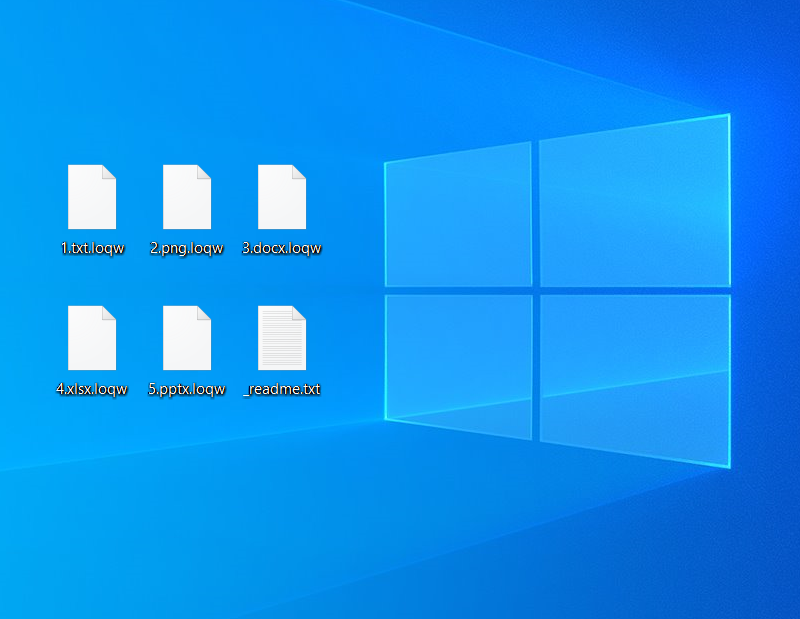Click center cross of the Windows logo

(x=536, y=290)
